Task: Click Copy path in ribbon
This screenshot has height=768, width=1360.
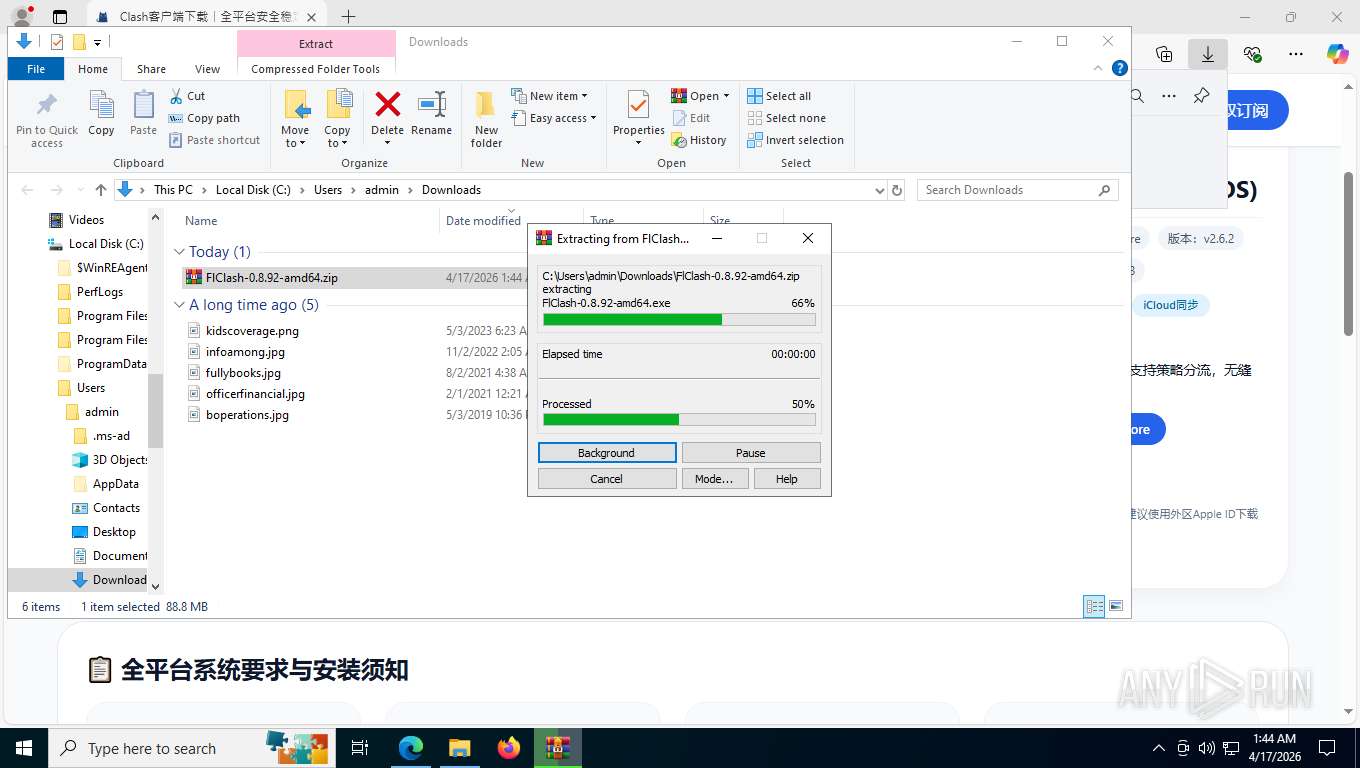Action: click(204, 118)
